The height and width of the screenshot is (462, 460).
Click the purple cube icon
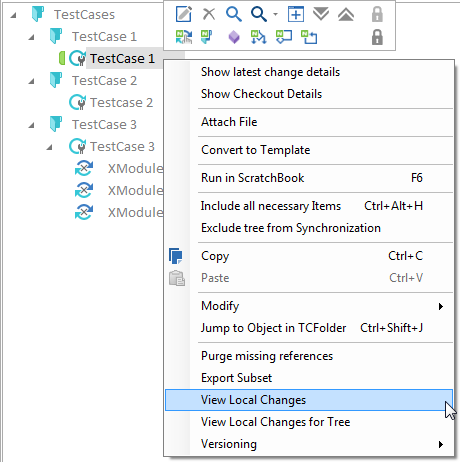point(234,37)
